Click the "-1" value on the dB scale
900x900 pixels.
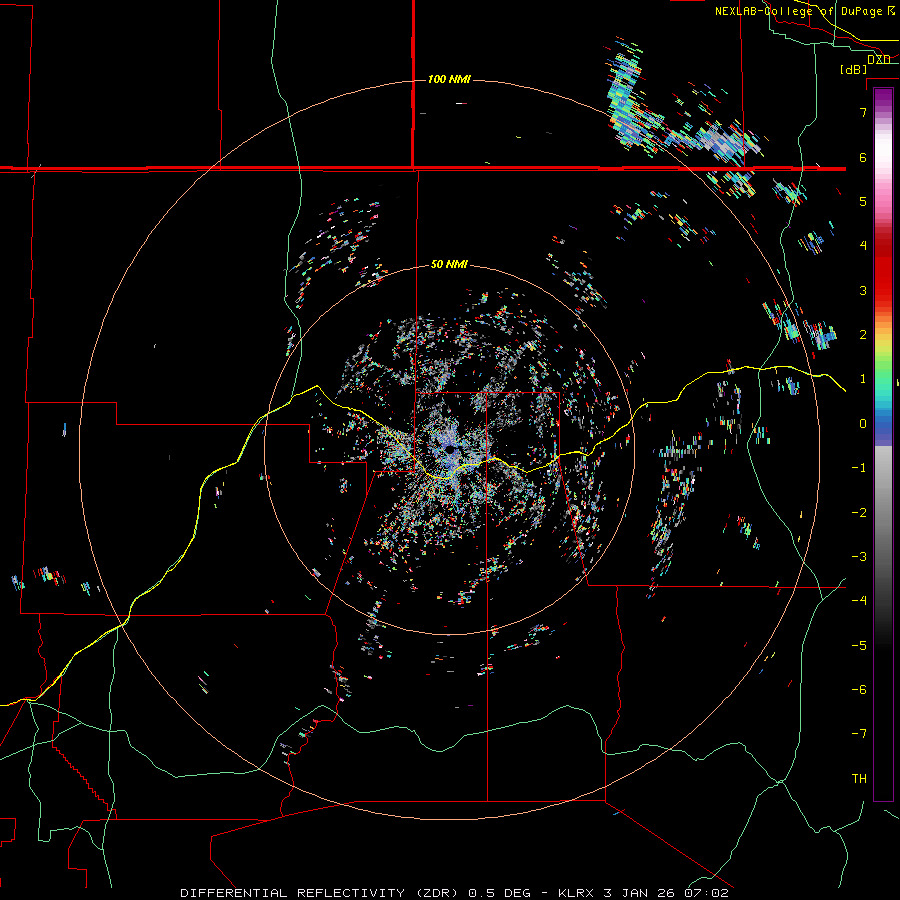point(859,468)
